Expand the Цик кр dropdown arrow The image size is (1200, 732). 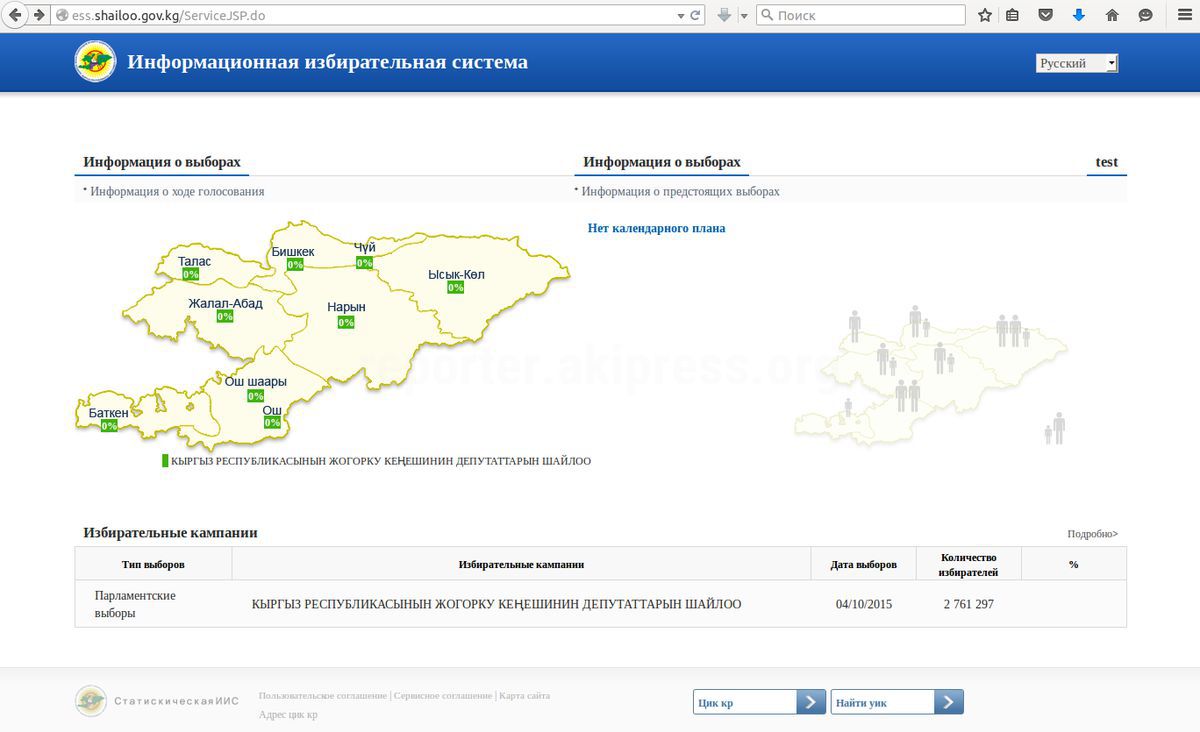[811, 702]
